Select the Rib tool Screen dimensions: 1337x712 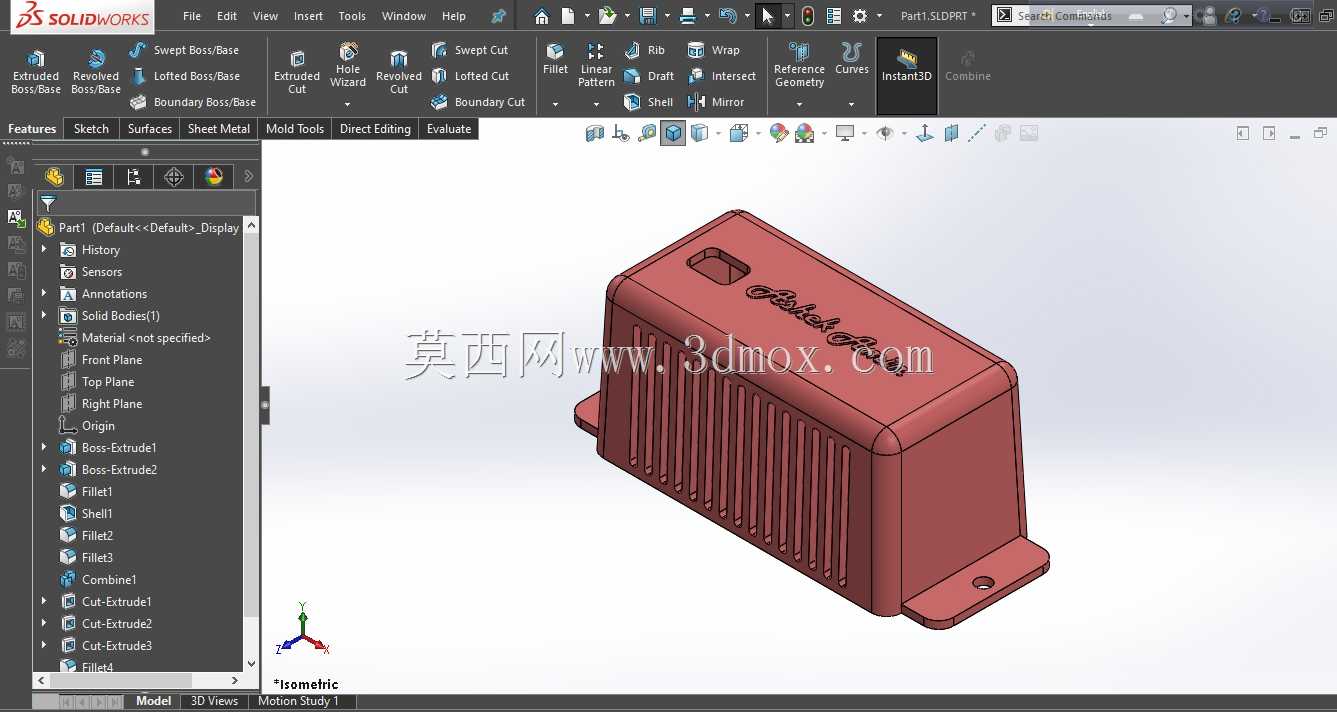644,50
